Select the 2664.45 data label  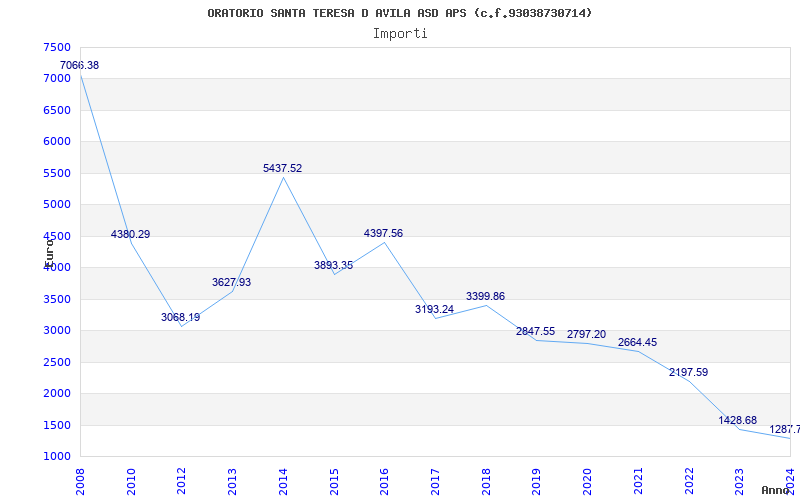point(637,342)
